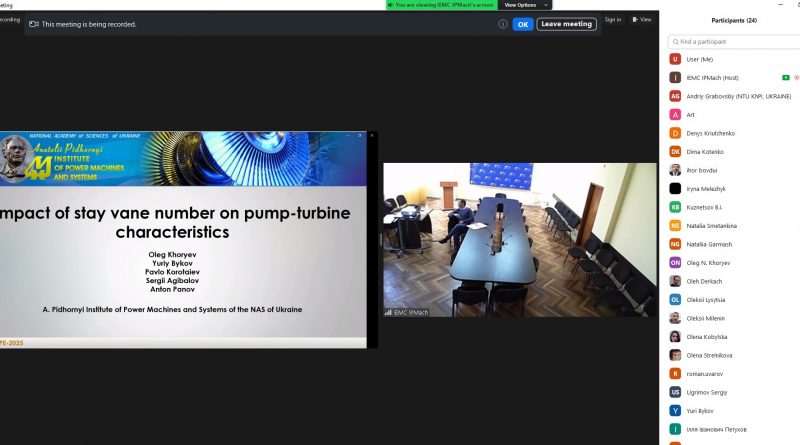Click the shared presentation title slide
Screen dimensions: 800x445
(x=183, y=240)
